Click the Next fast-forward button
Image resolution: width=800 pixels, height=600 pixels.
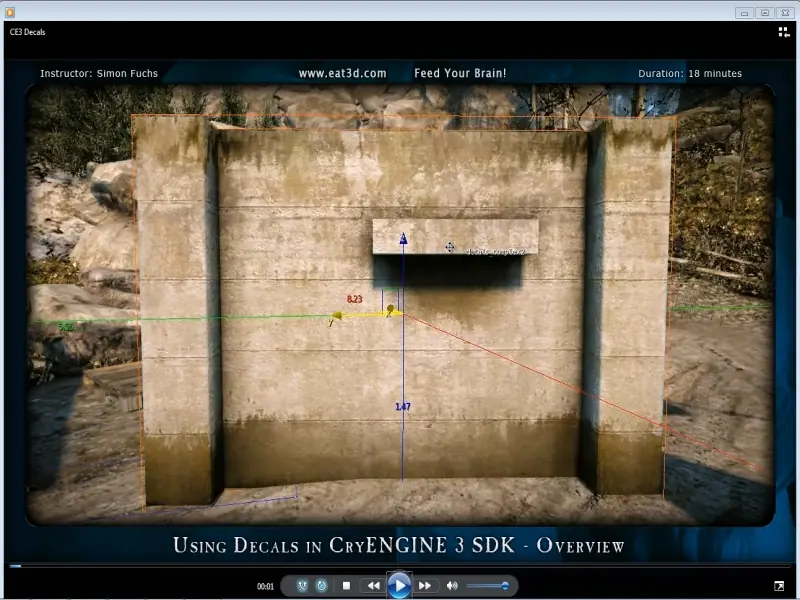(x=424, y=586)
